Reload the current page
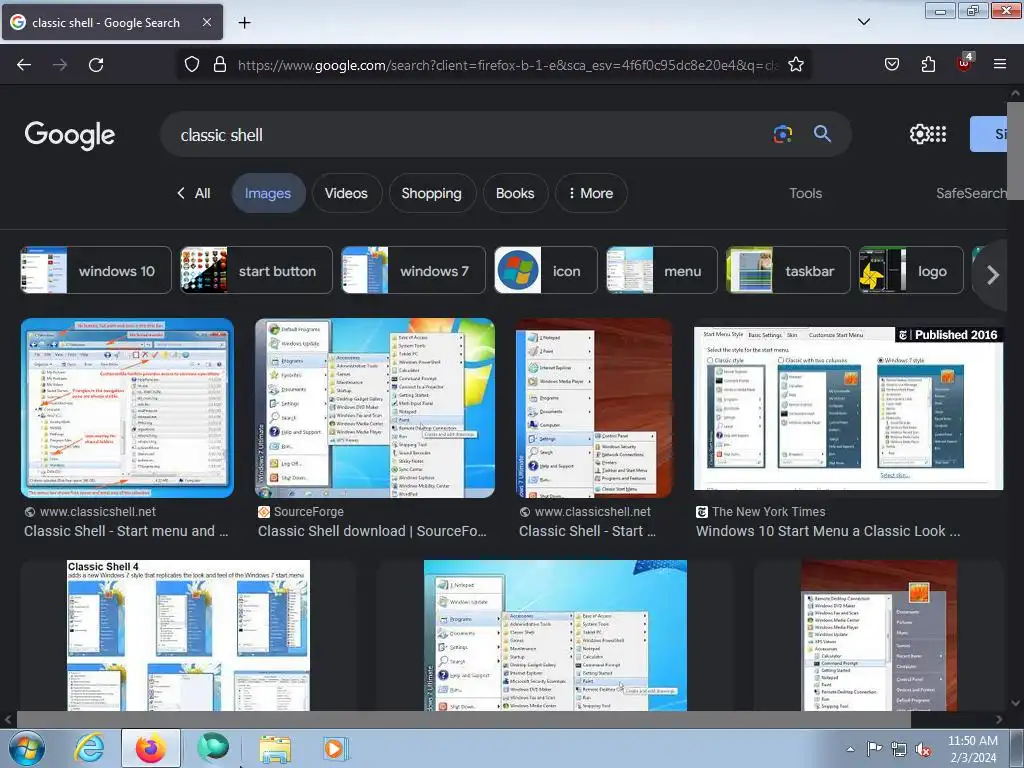Viewport: 1024px width, 768px height. [96, 65]
